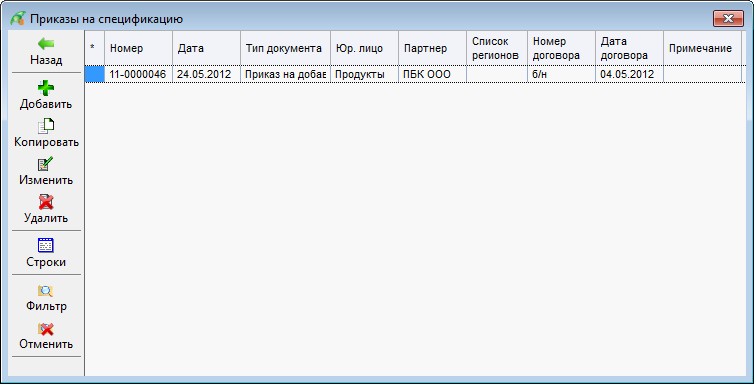Select the blue row marker cell
The image size is (754, 384).
95,74
